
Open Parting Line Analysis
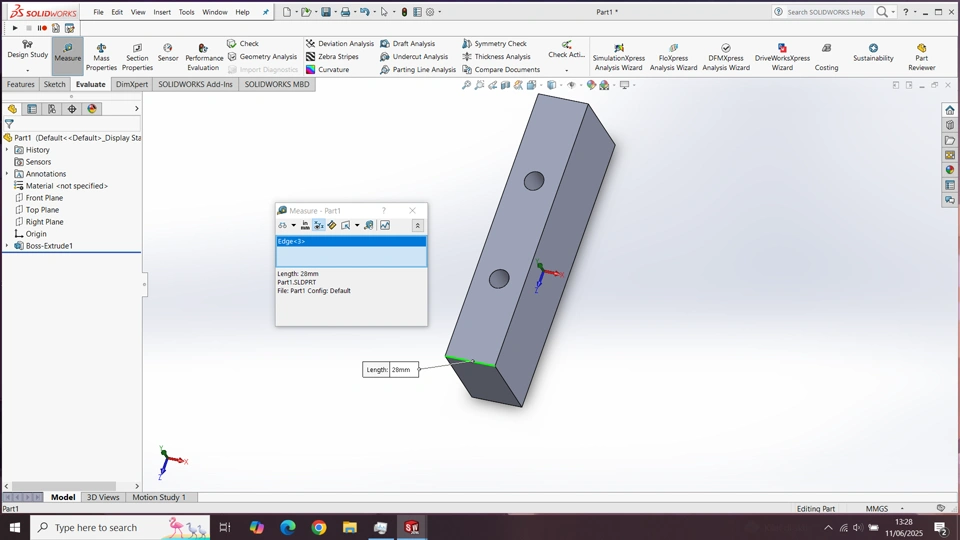[418, 69]
